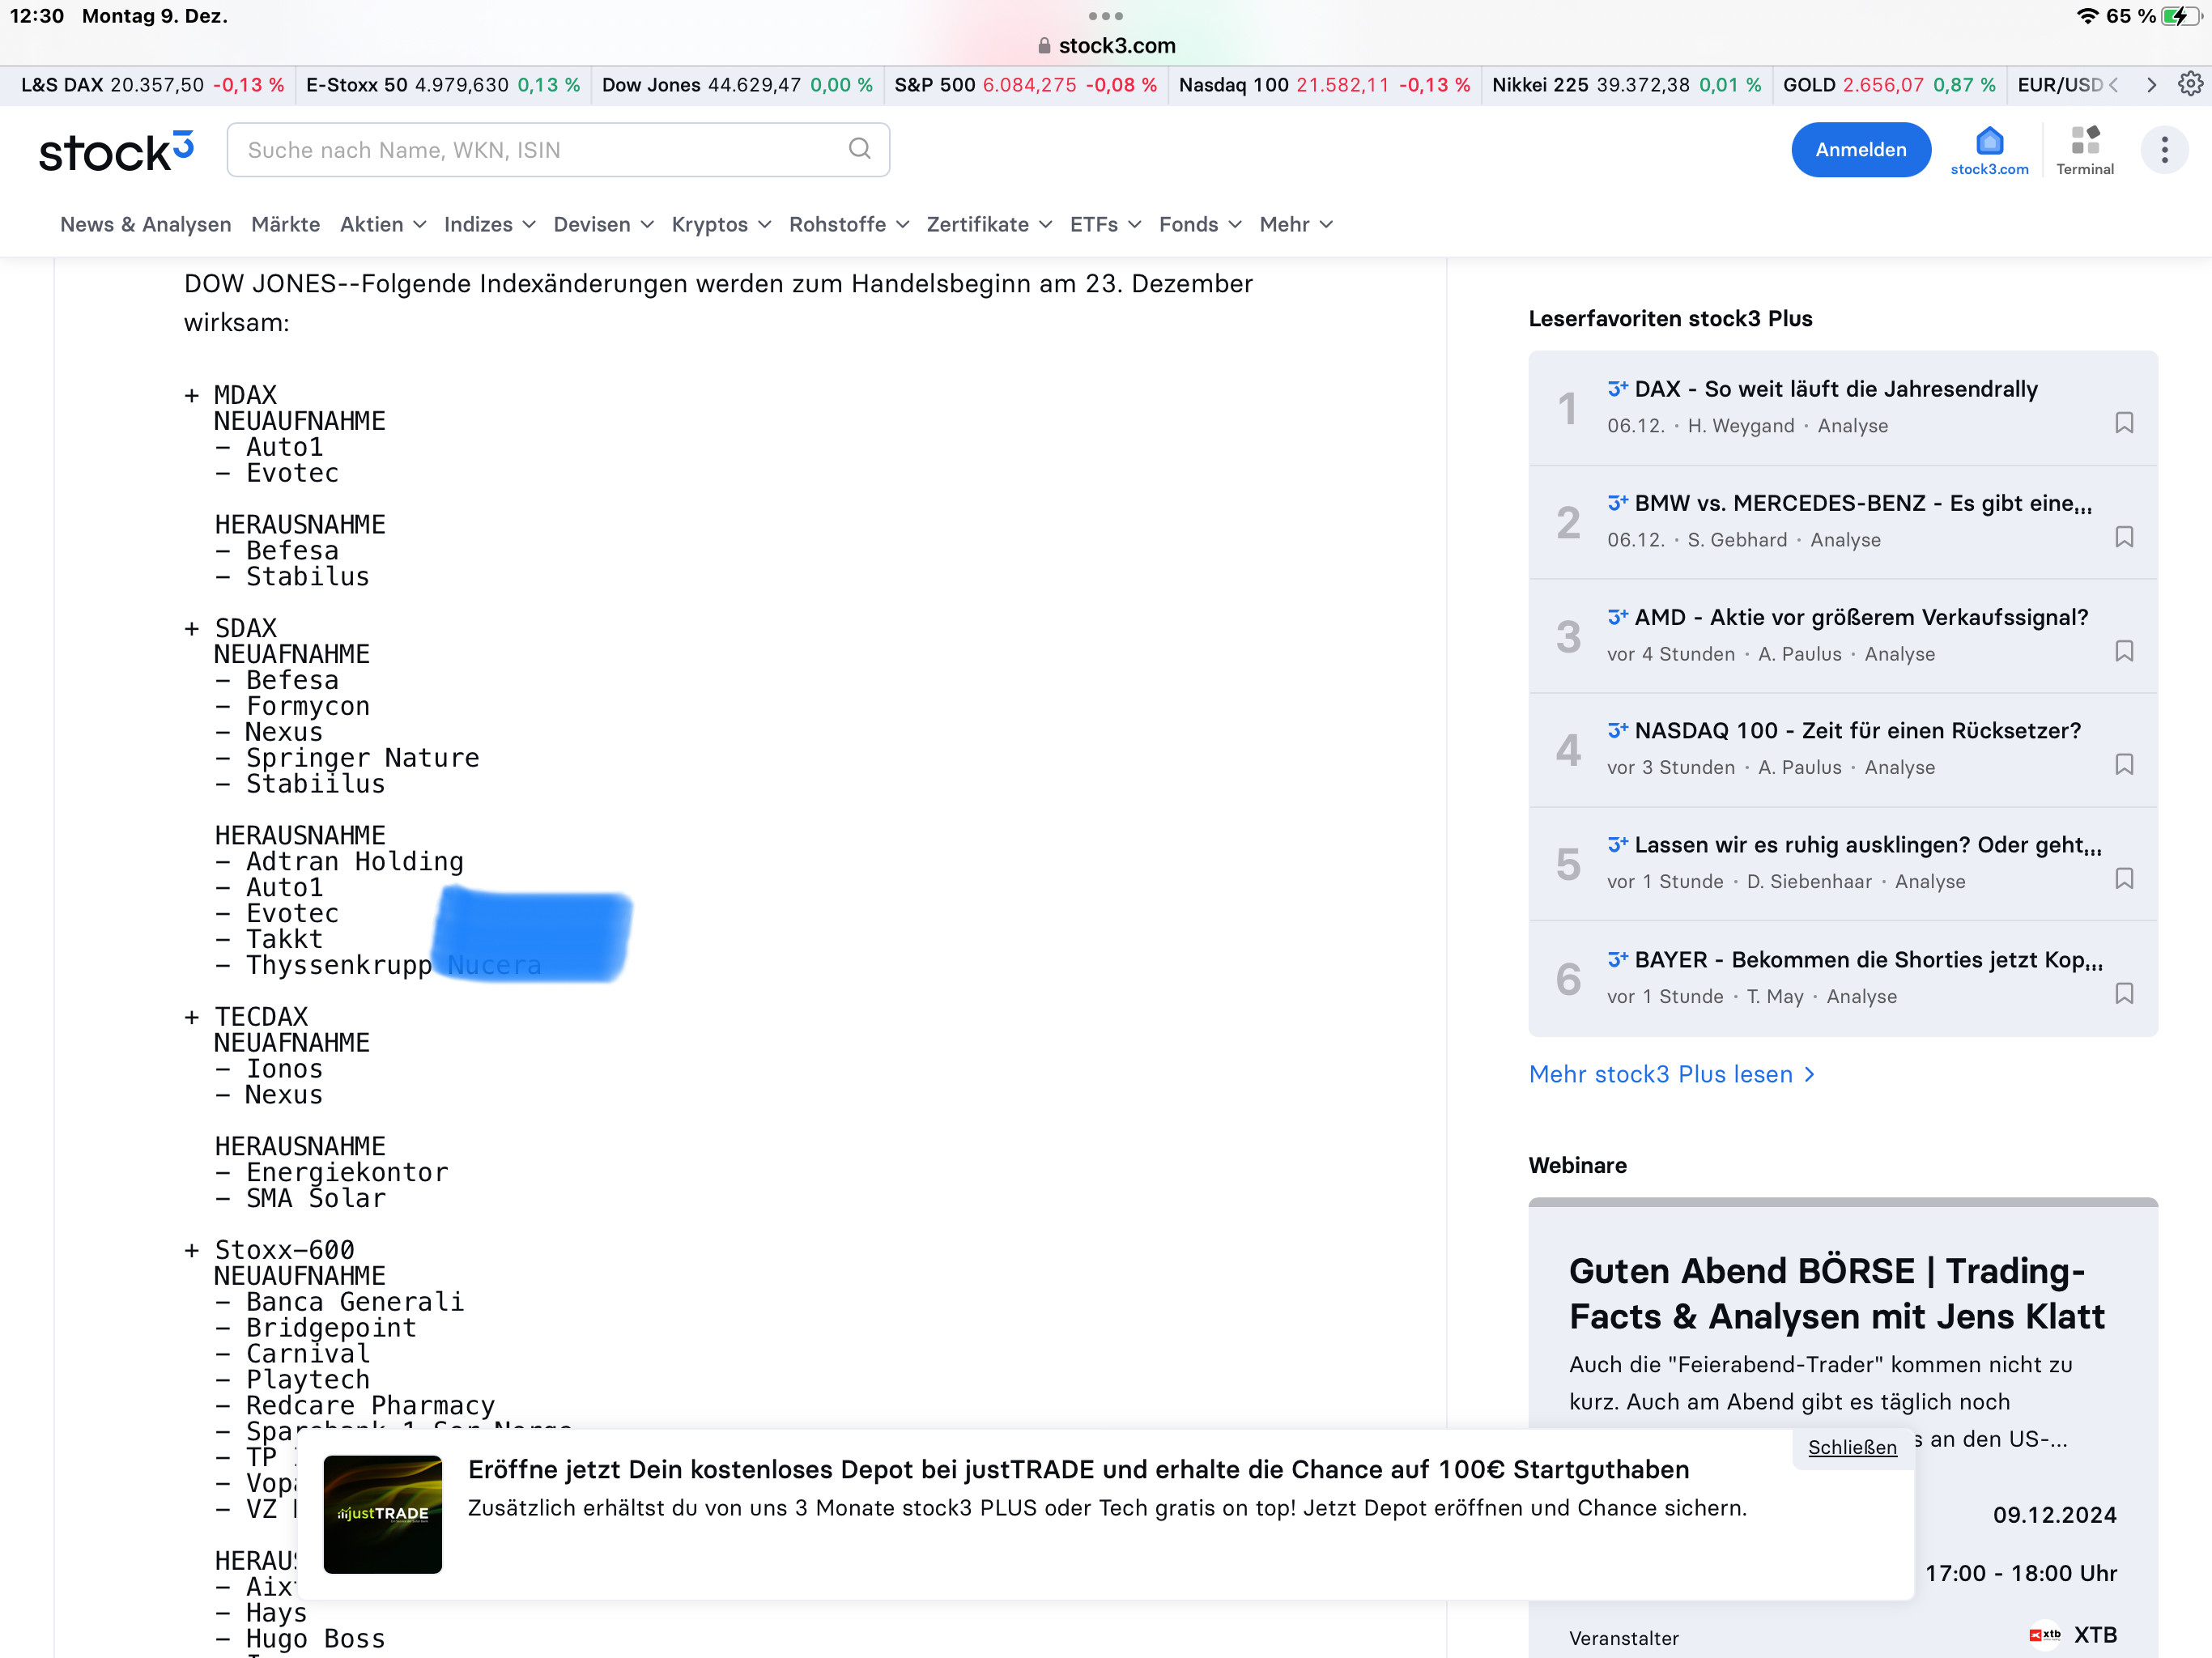Viewport: 2212px width, 1658px height.
Task: Bookmark the BAYER Shorties article
Action: [x=2124, y=994]
